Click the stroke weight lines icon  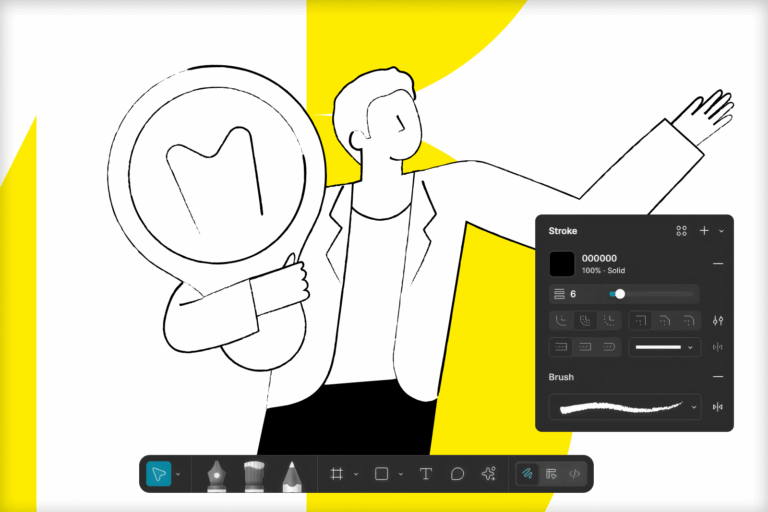coord(559,294)
